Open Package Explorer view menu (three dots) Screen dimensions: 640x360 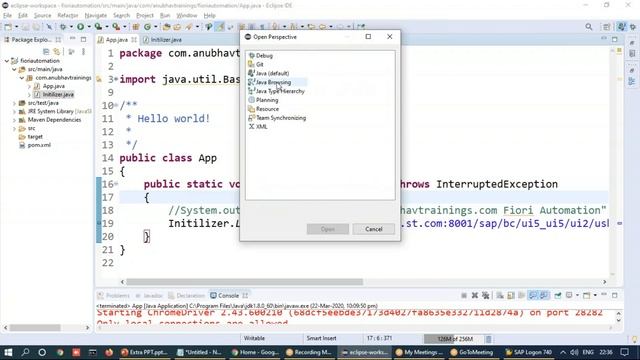(83, 52)
